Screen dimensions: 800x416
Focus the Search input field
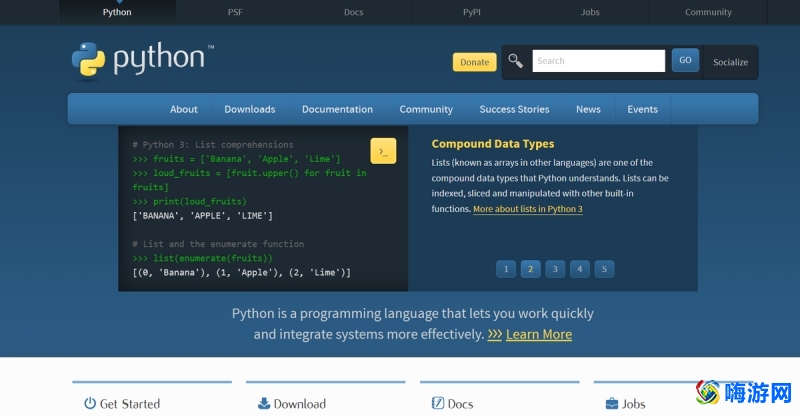[598, 61]
